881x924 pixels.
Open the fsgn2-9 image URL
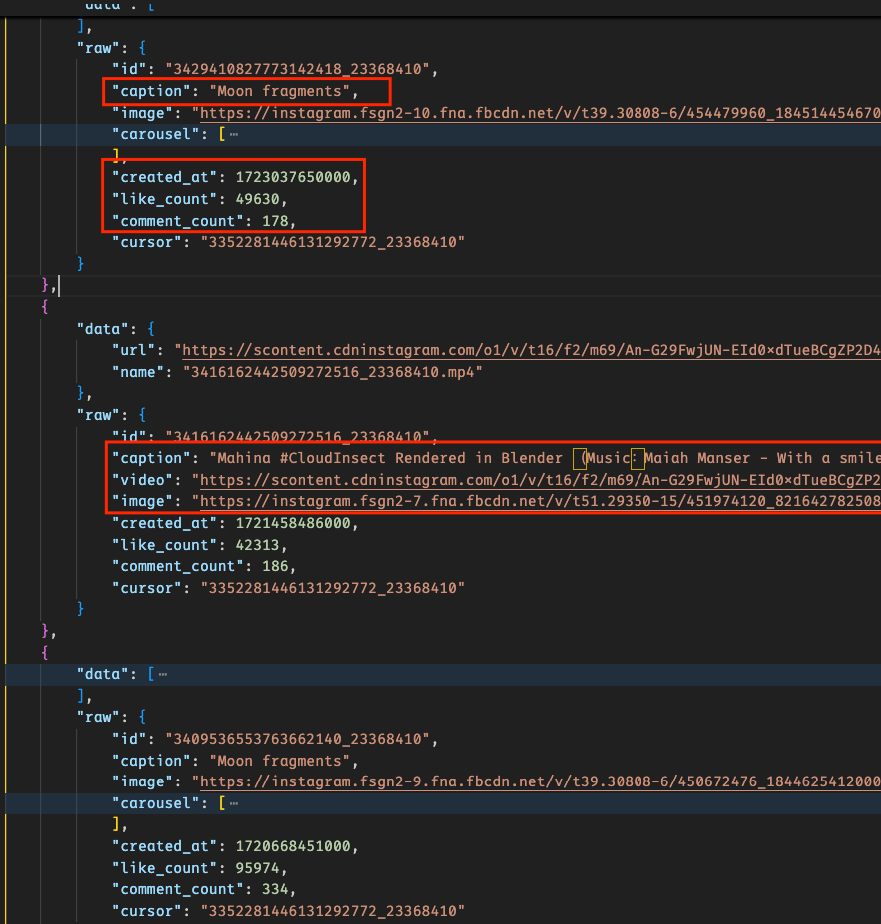[540, 782]
